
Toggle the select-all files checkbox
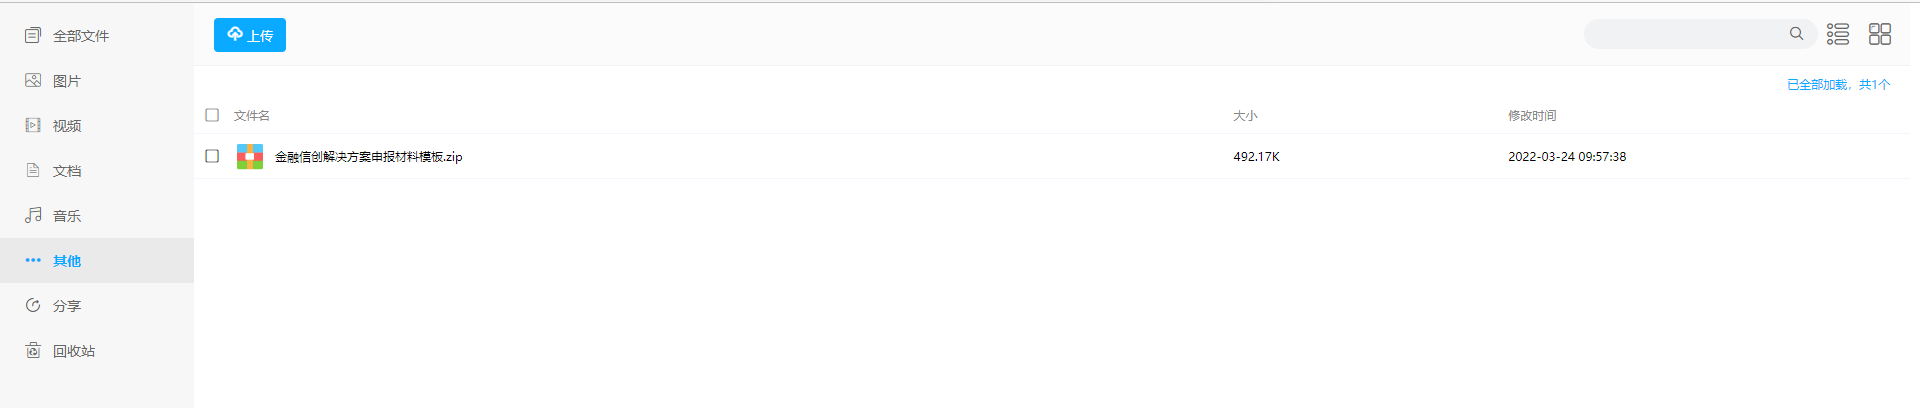point(212,115)
